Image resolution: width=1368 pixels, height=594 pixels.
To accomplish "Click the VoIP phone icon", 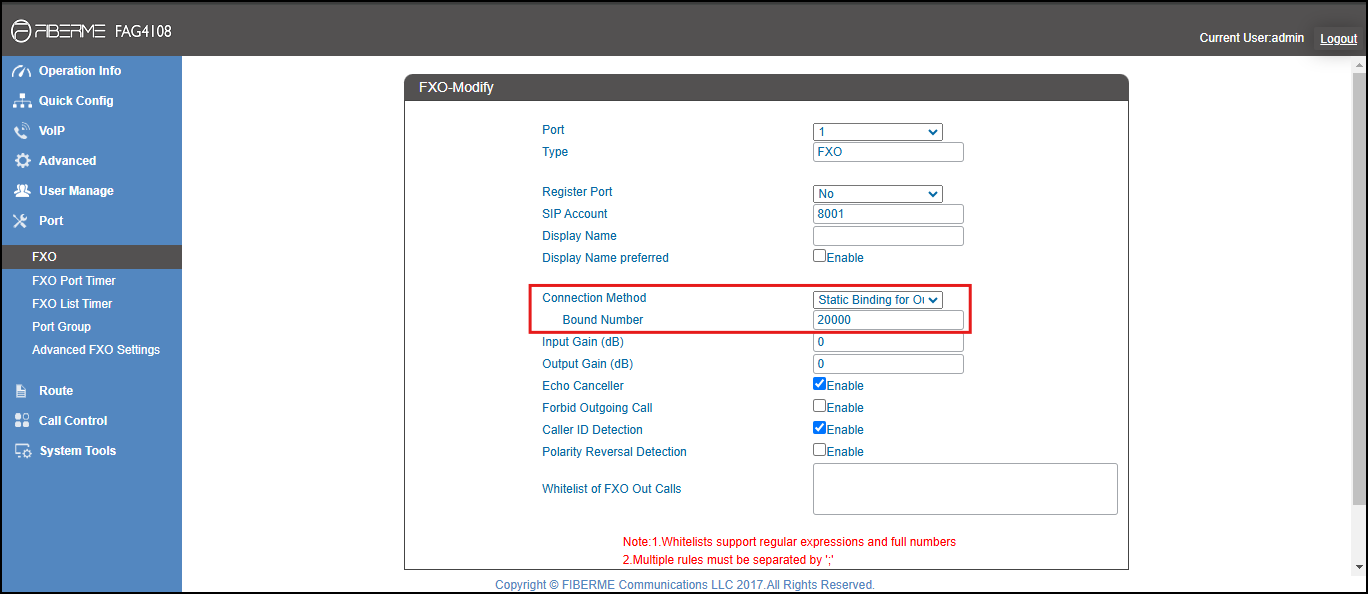I will click(22, 131).
